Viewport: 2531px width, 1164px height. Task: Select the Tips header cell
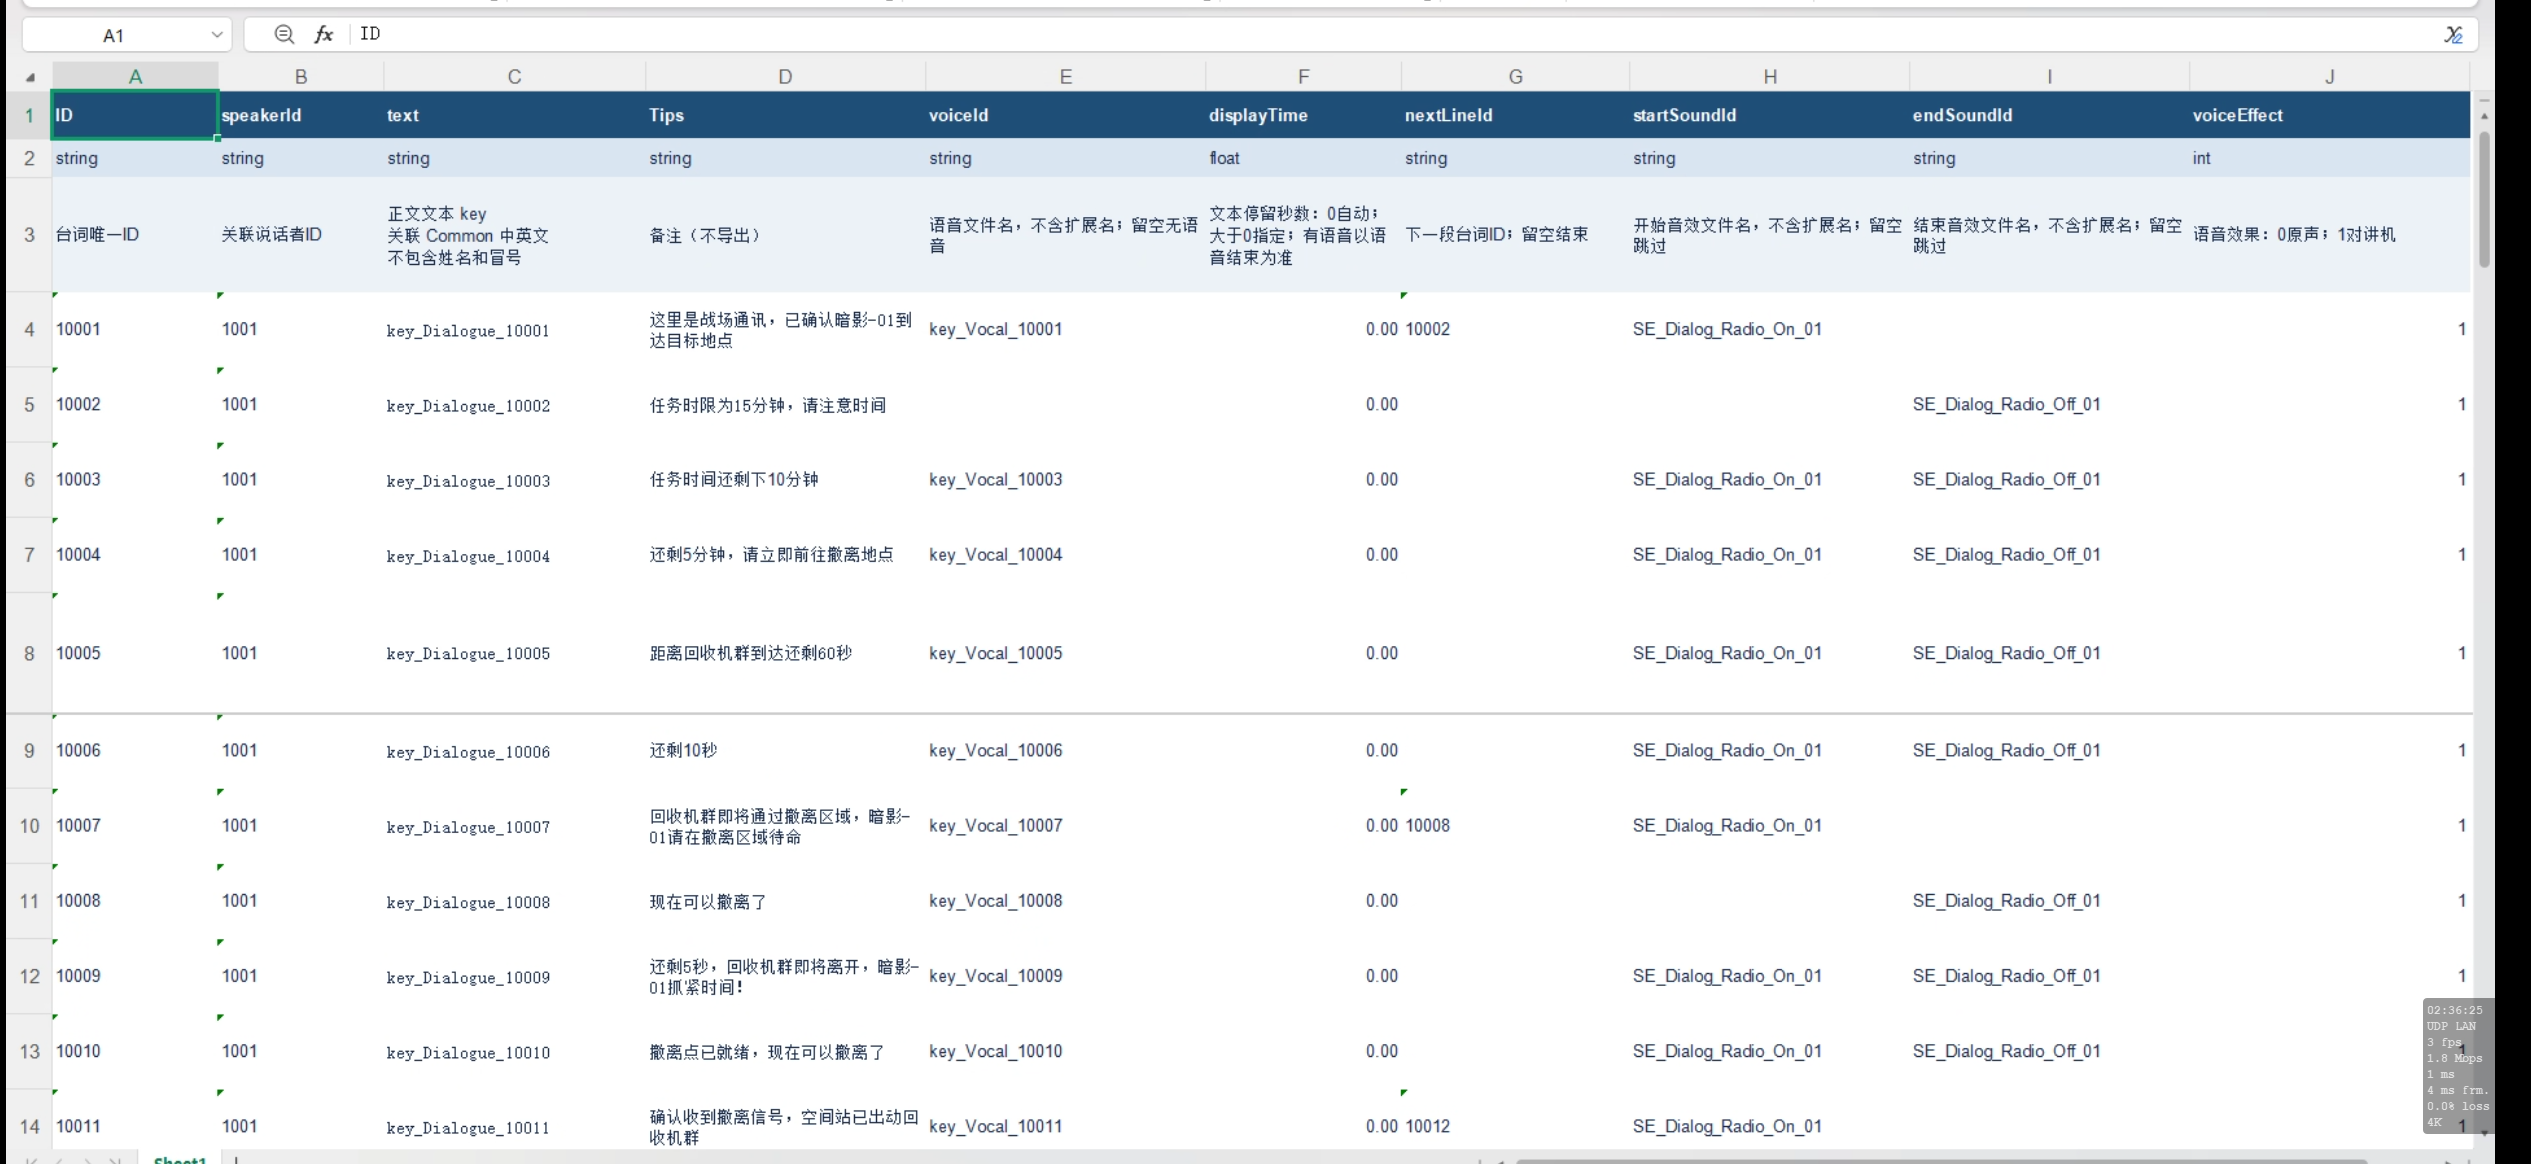point(785,115)
